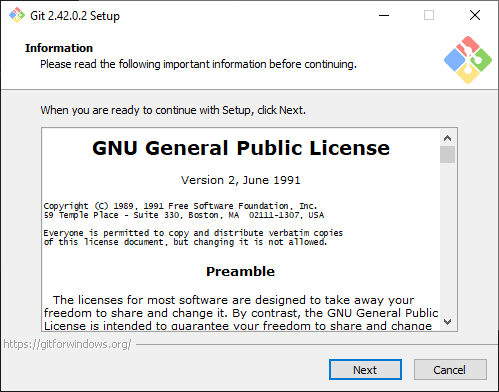Click the large Git logo in the header
499x392 pixels.
(468, 60)
